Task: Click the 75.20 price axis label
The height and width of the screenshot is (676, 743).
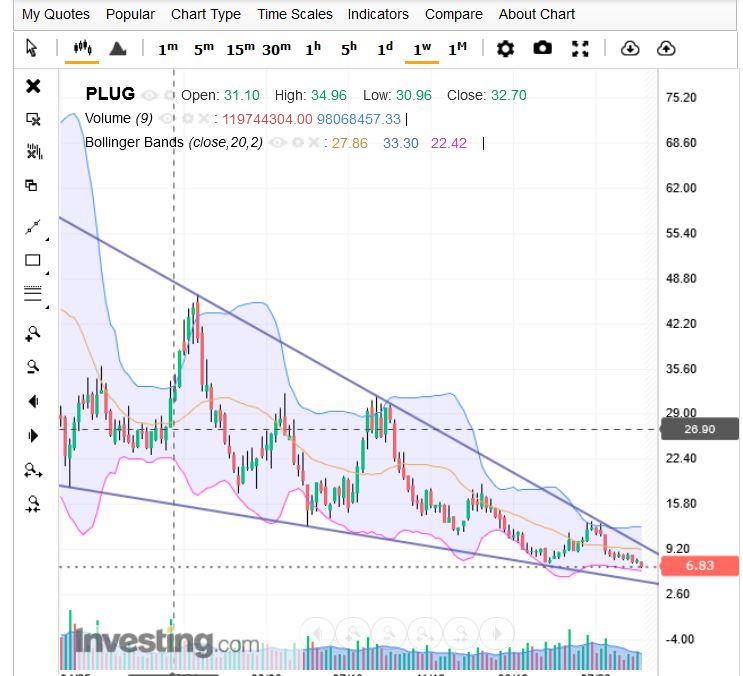Action: coord(681,98)
